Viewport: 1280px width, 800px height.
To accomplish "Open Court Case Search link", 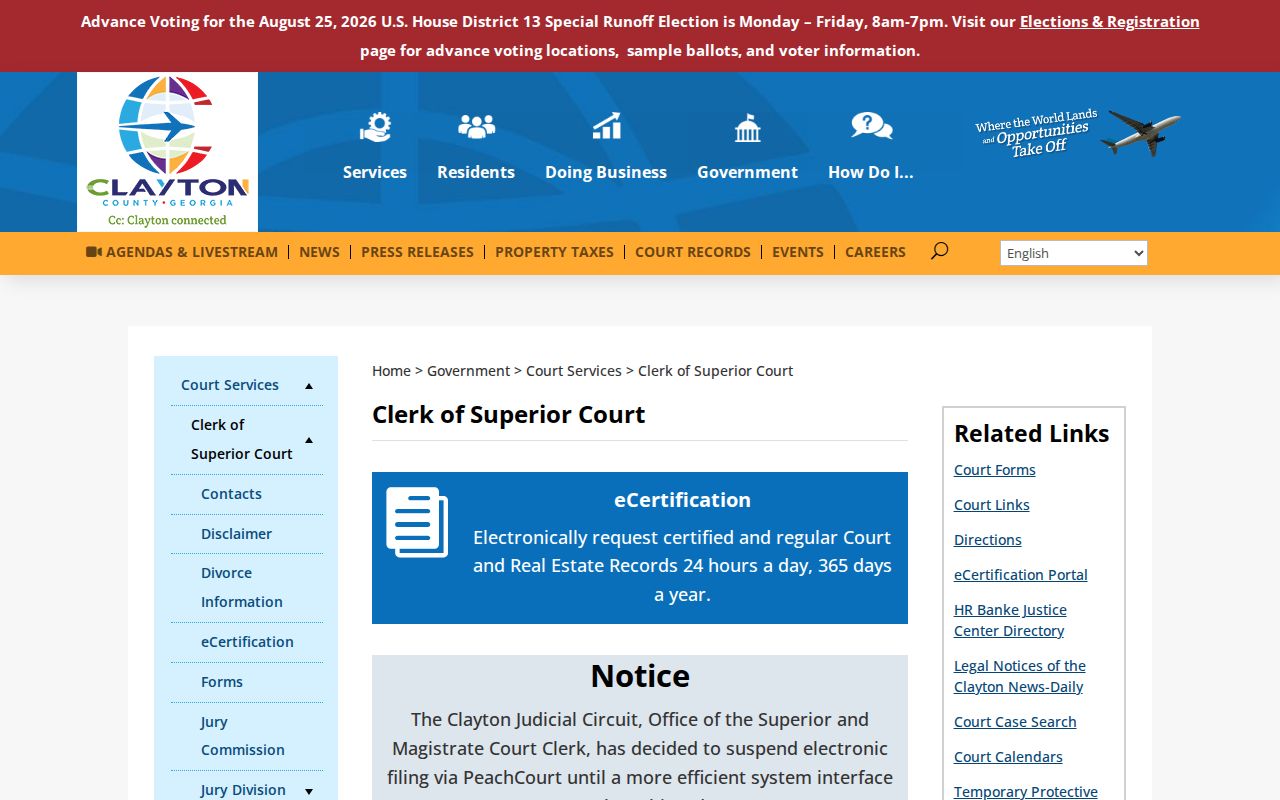I will 1015,722.
